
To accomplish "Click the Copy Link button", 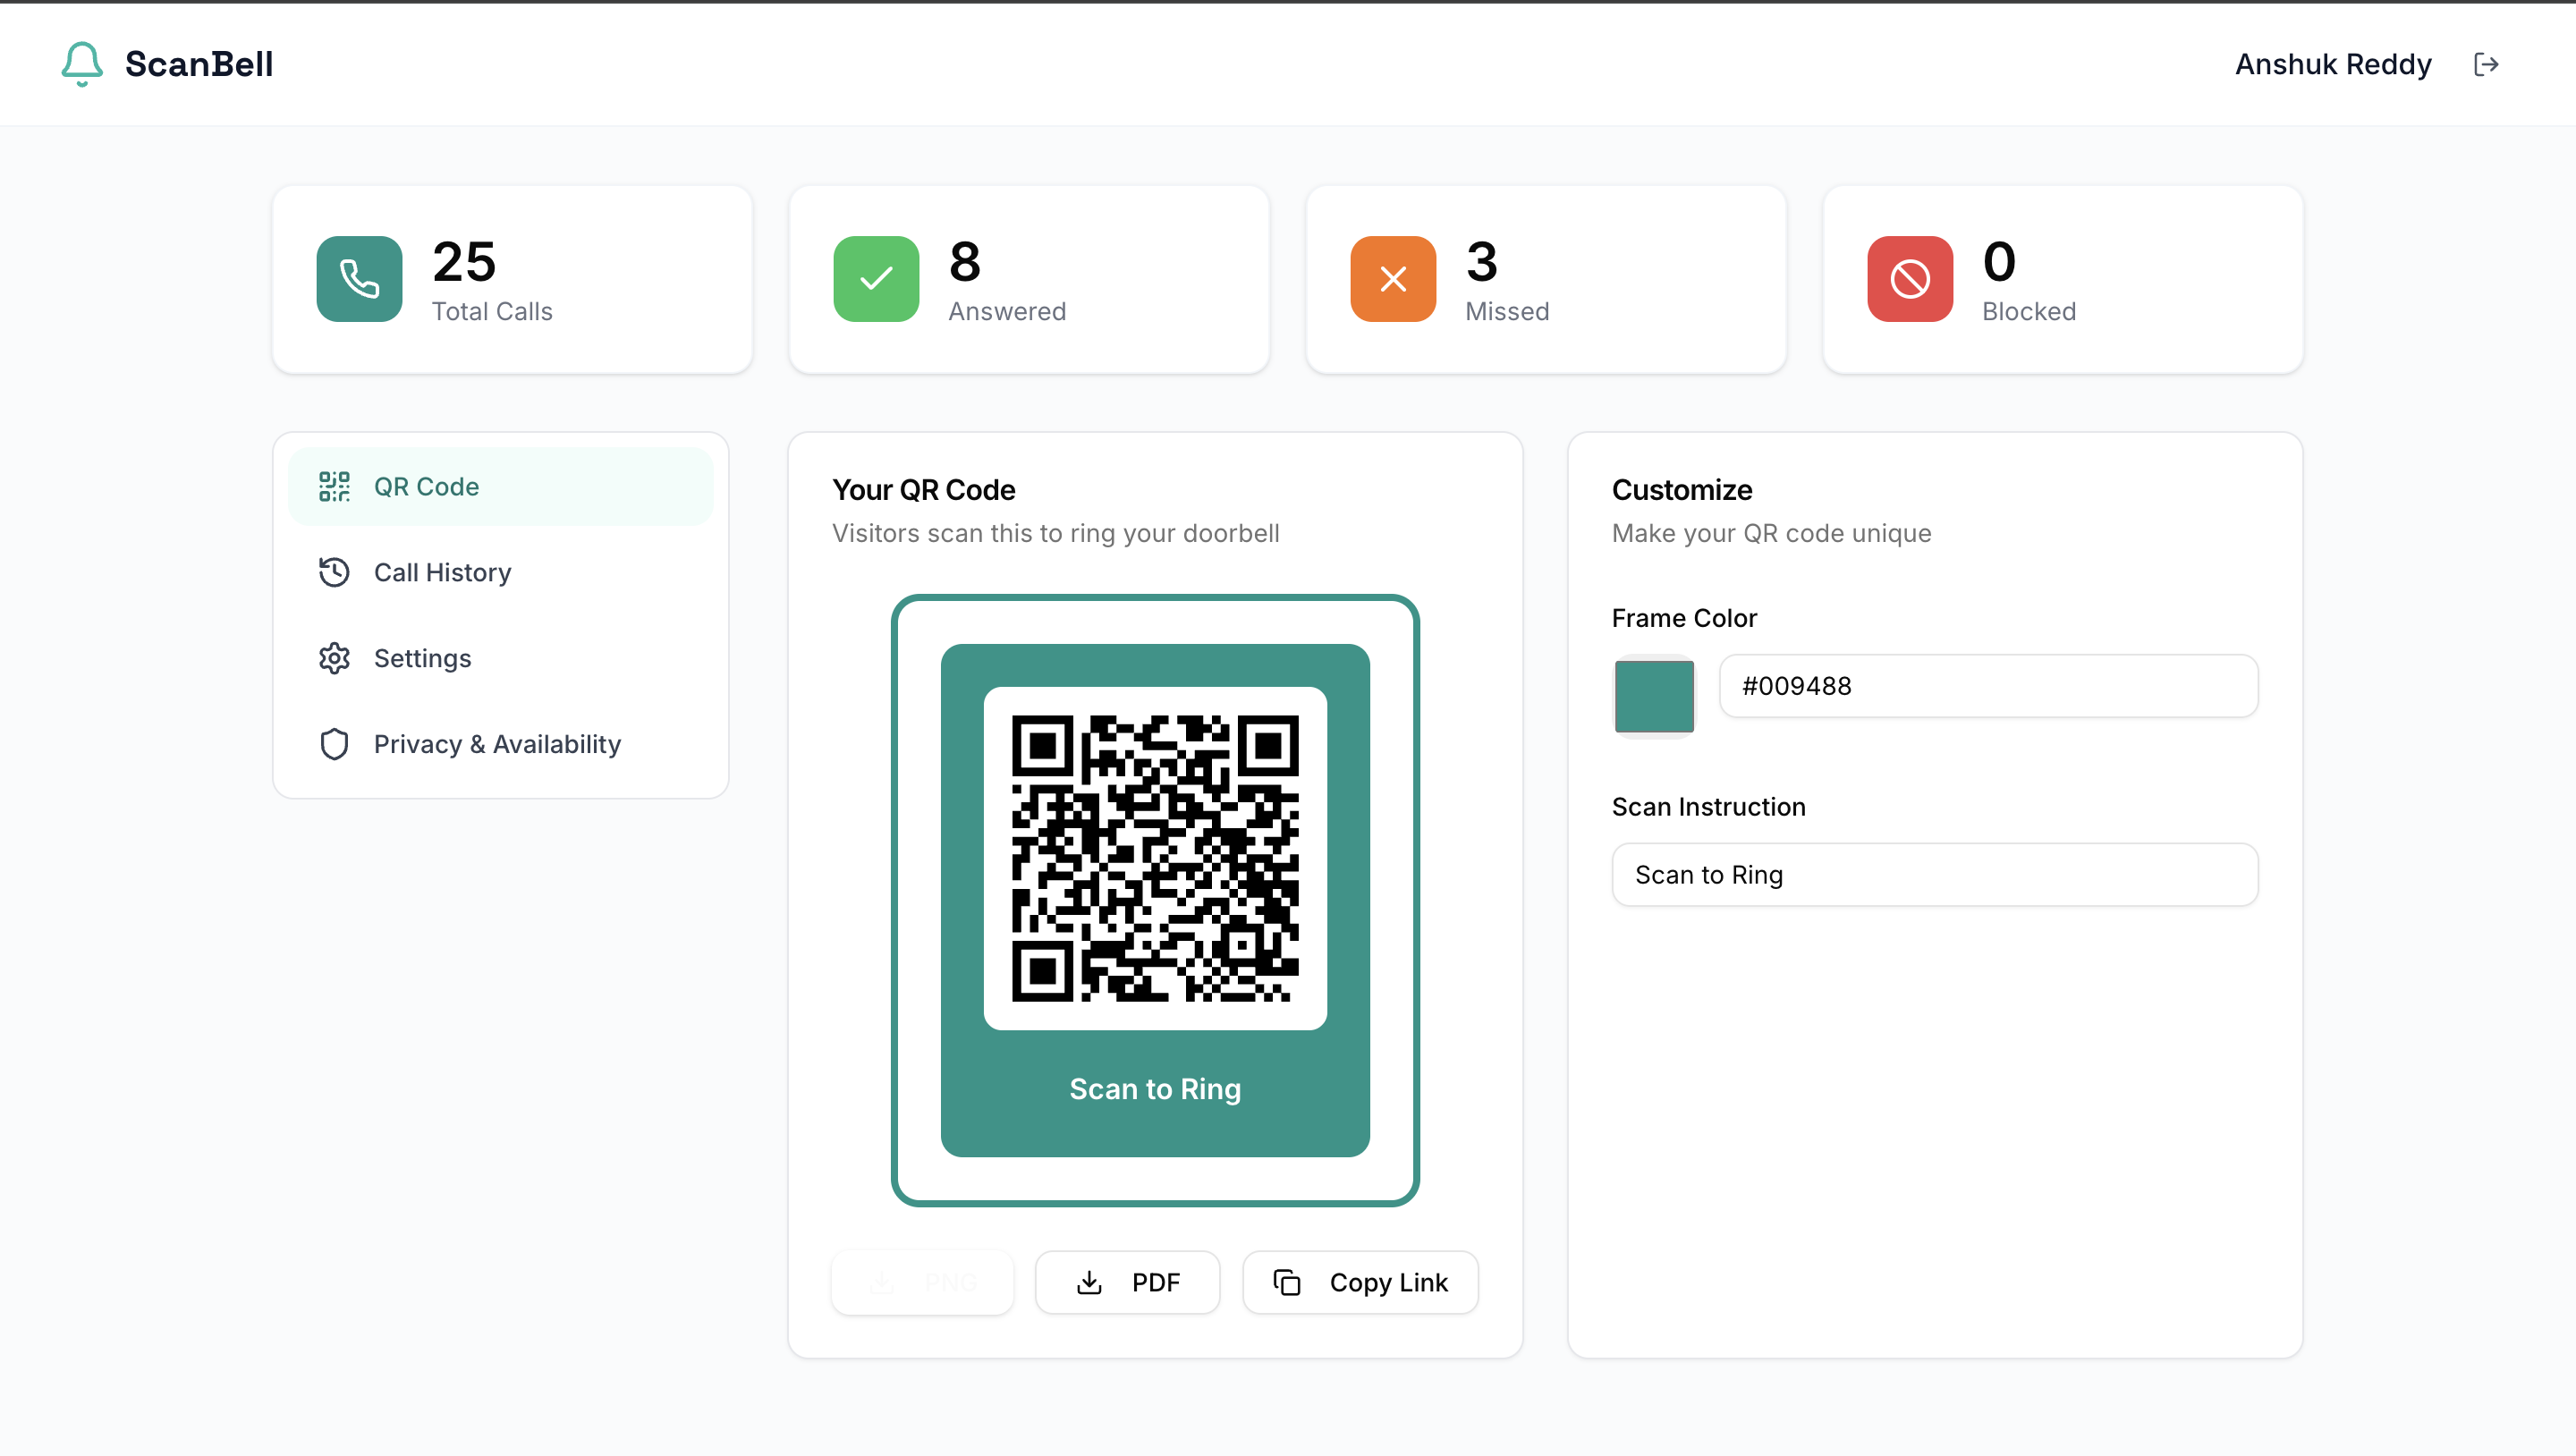I will (x=1360, y=1282).
